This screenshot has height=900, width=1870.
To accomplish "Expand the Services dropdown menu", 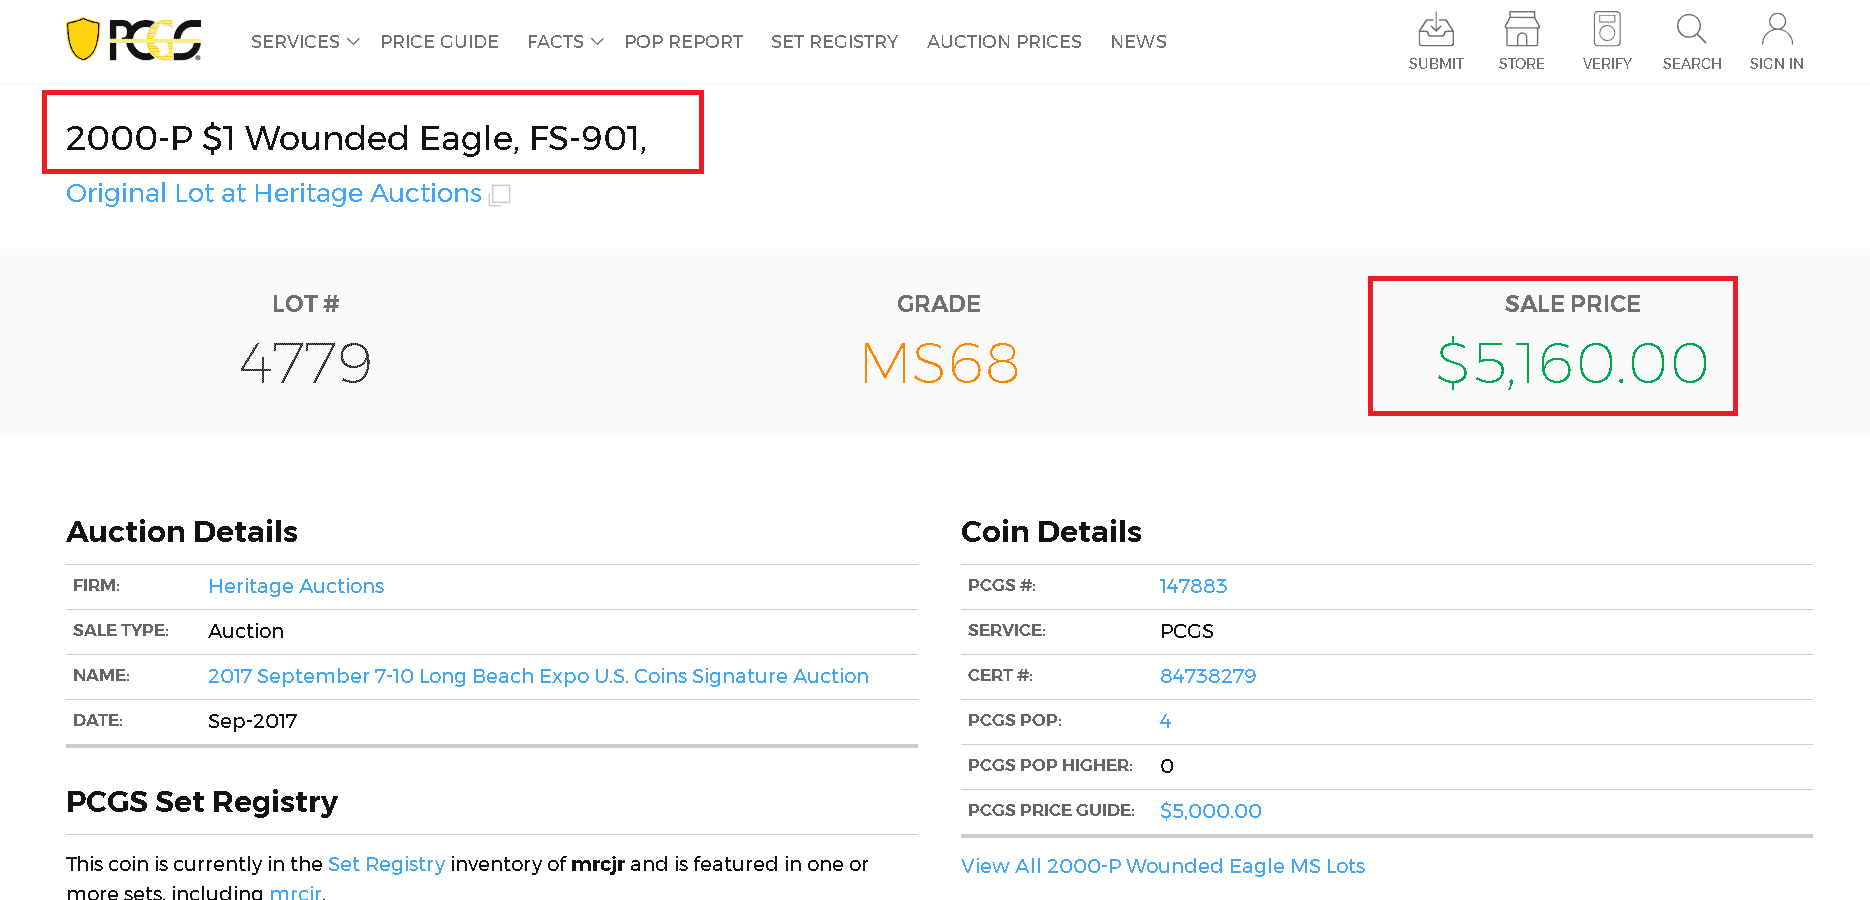I will [x=304, y=42].
